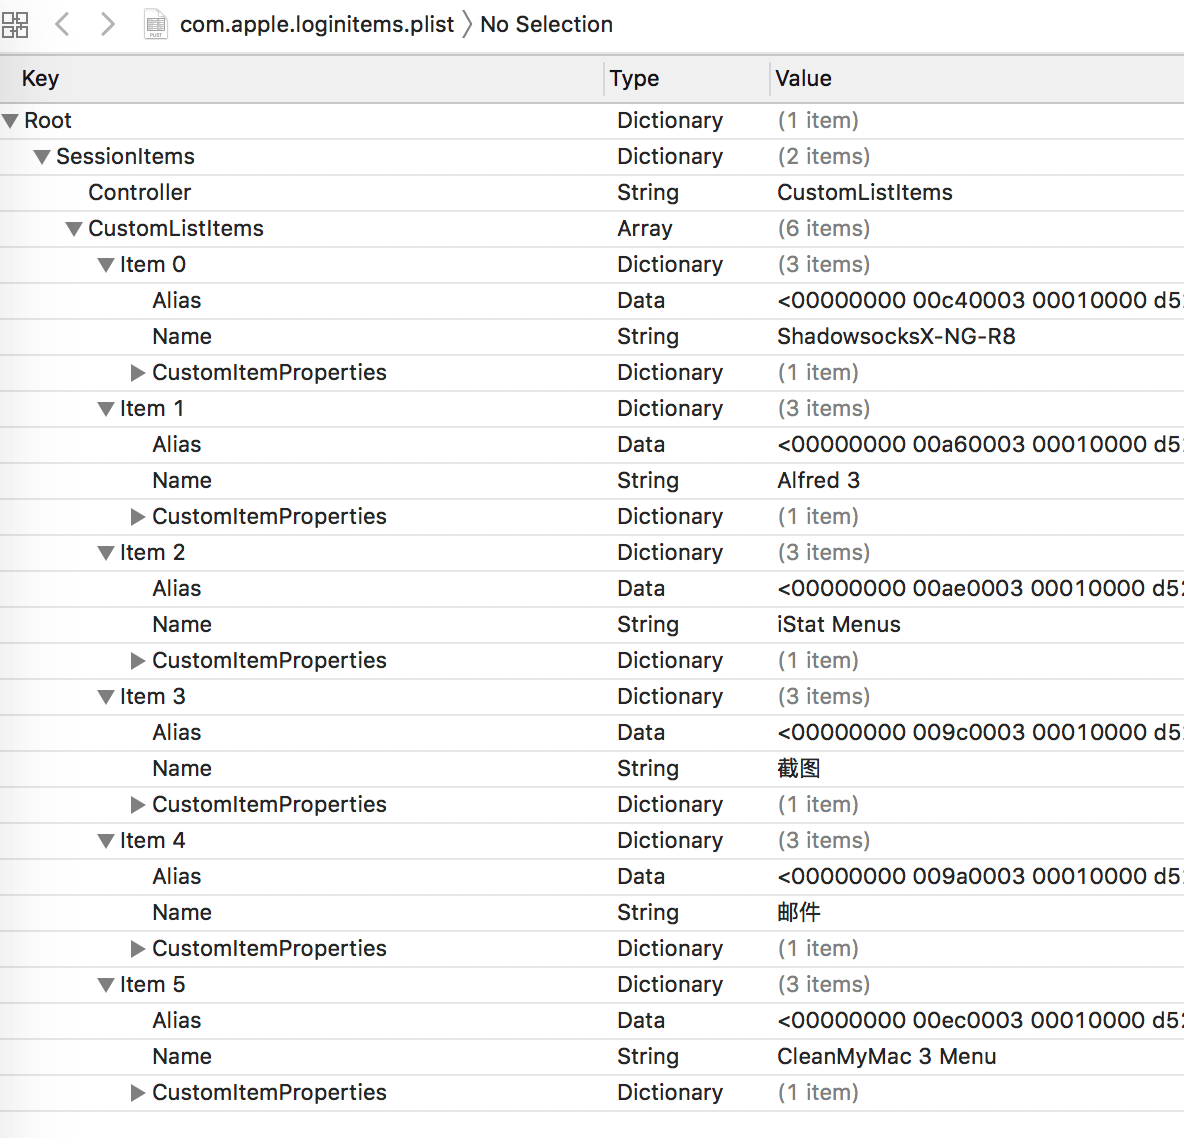Select the Item 5 key label
Viewport: 1184px width, 1138px height.
[x=153, y=985]
